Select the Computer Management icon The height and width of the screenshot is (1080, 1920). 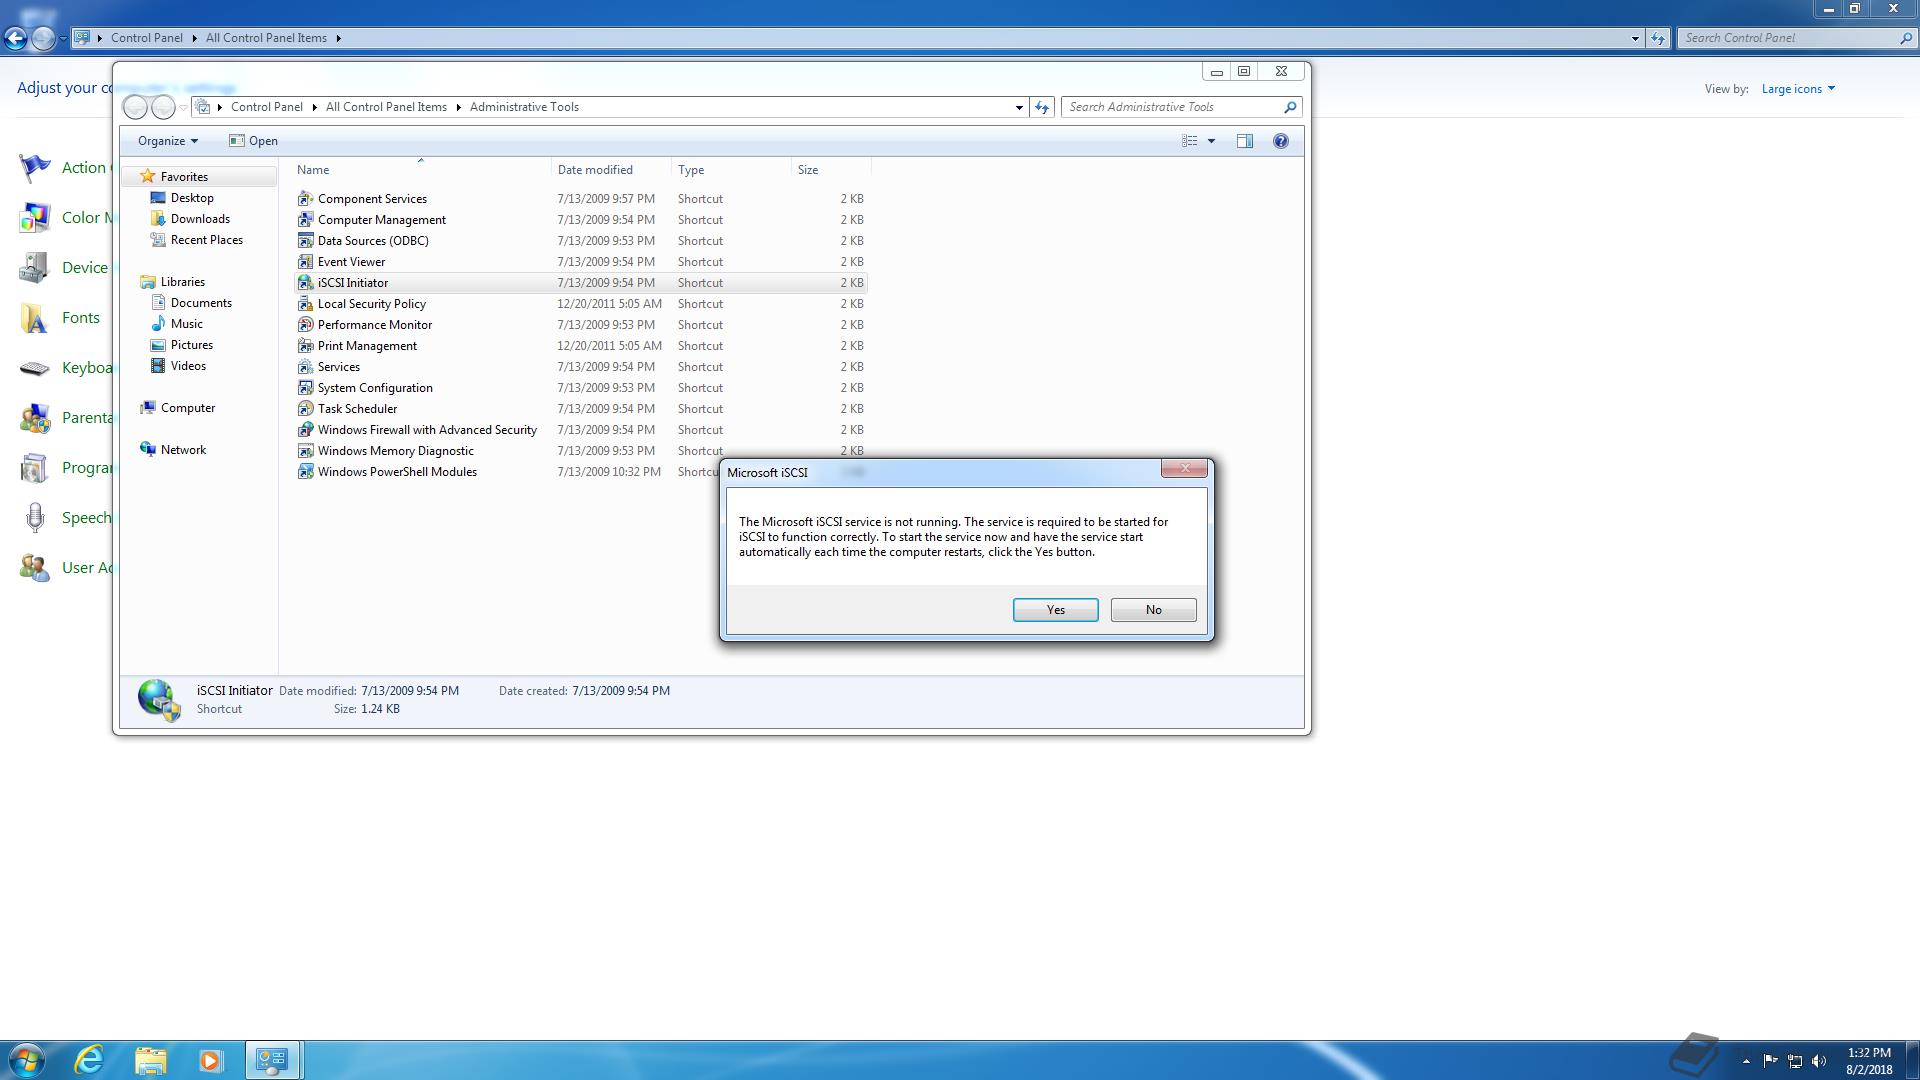[305, 220]
